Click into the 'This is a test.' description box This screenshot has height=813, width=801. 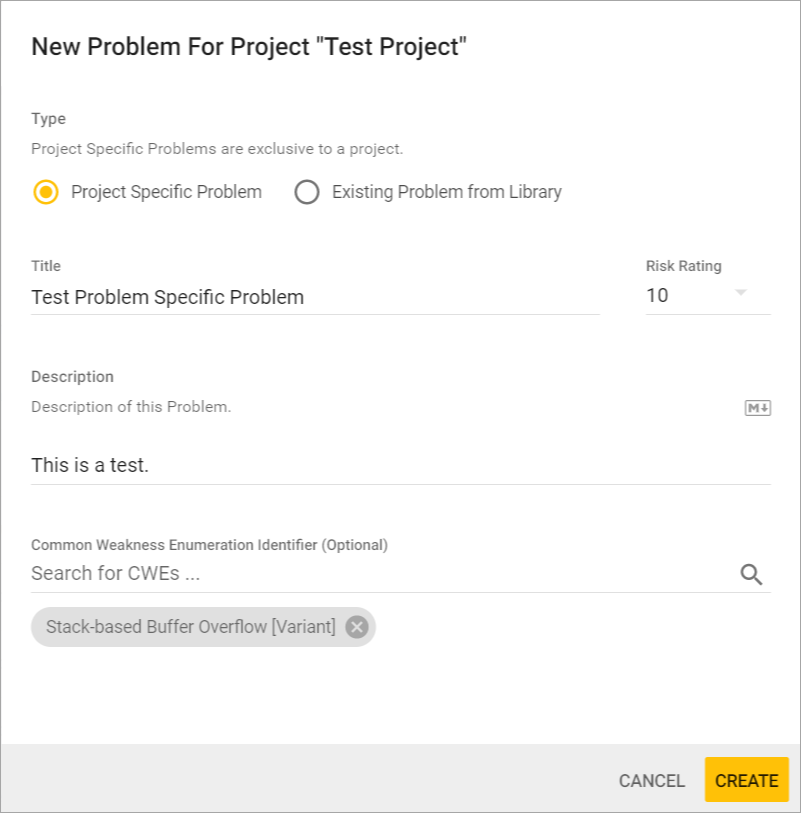coord(400,465)
